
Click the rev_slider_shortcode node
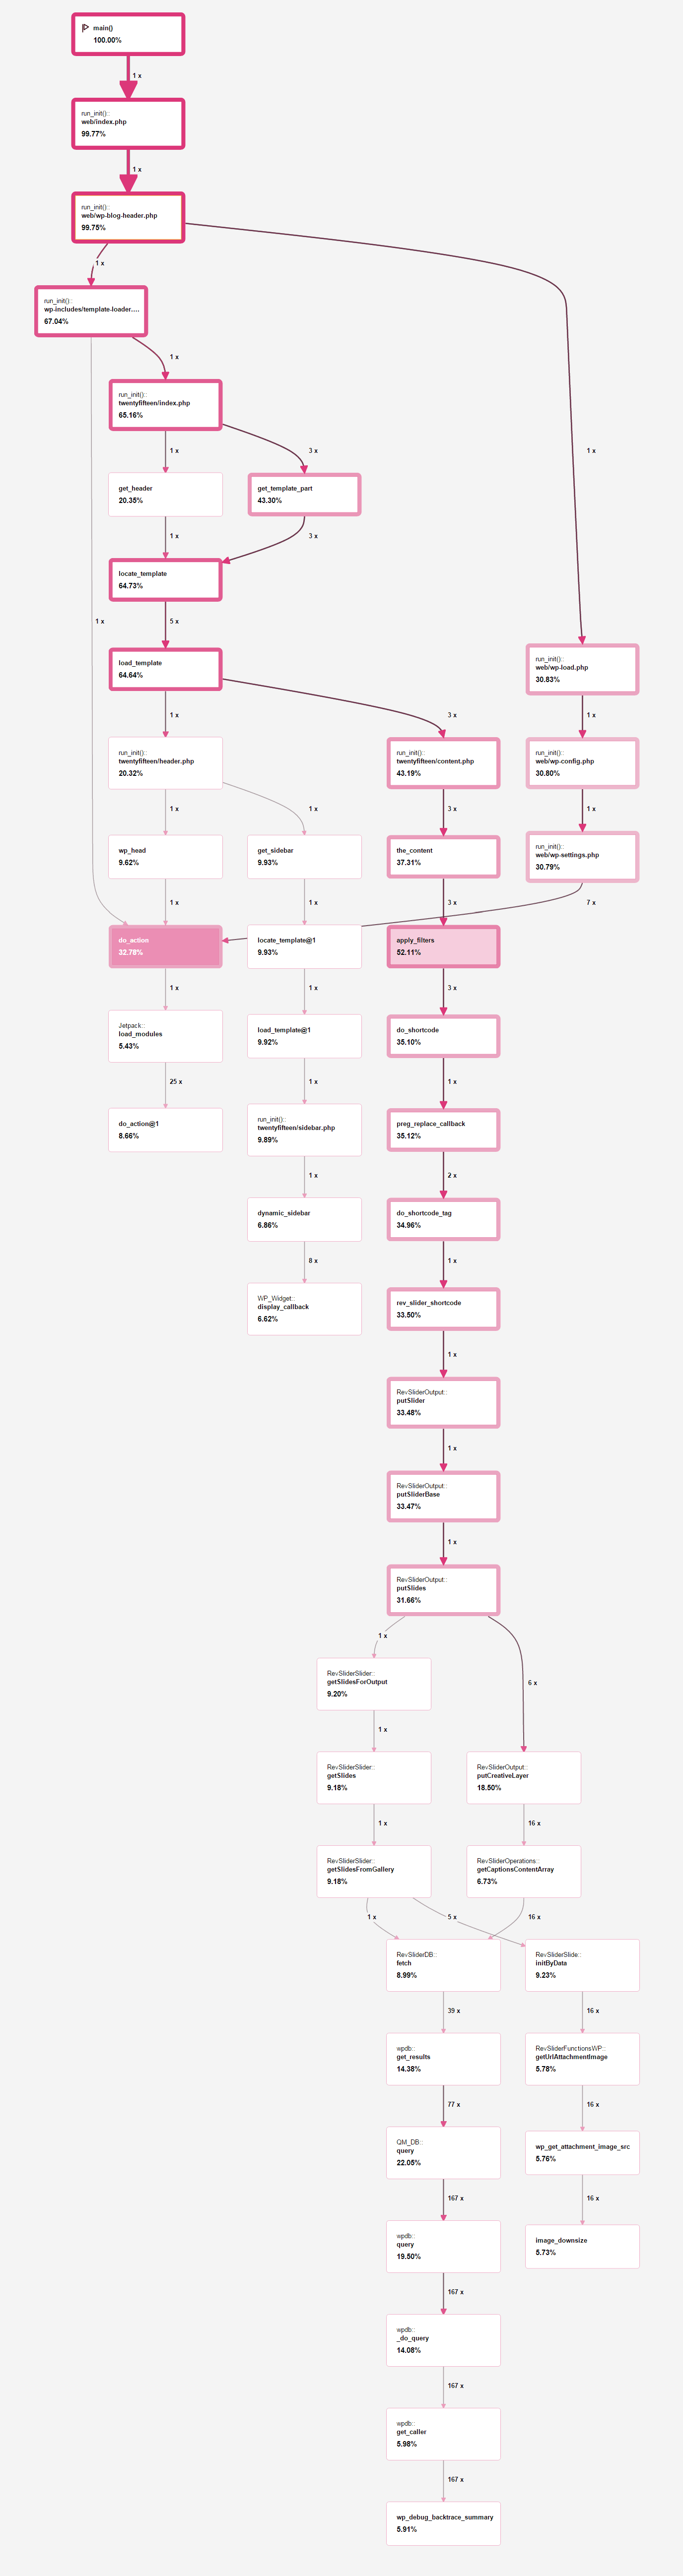443,1309
